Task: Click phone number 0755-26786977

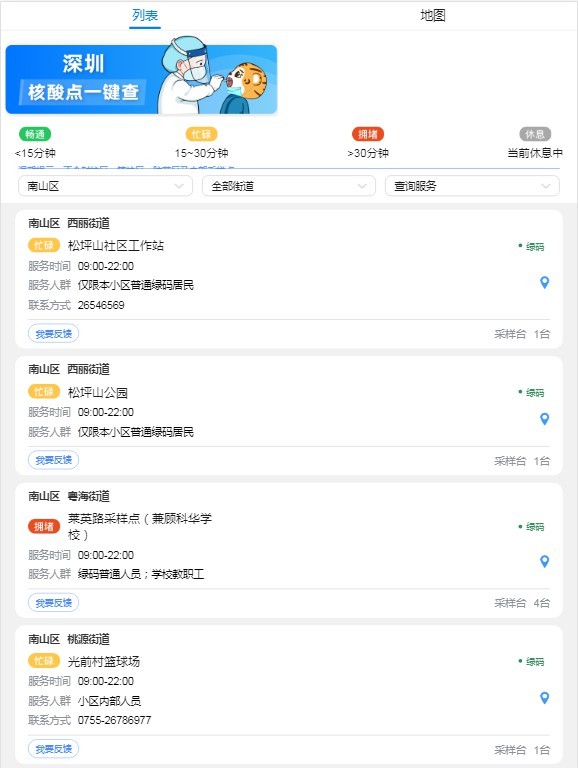Action: [x=114, y=720]
